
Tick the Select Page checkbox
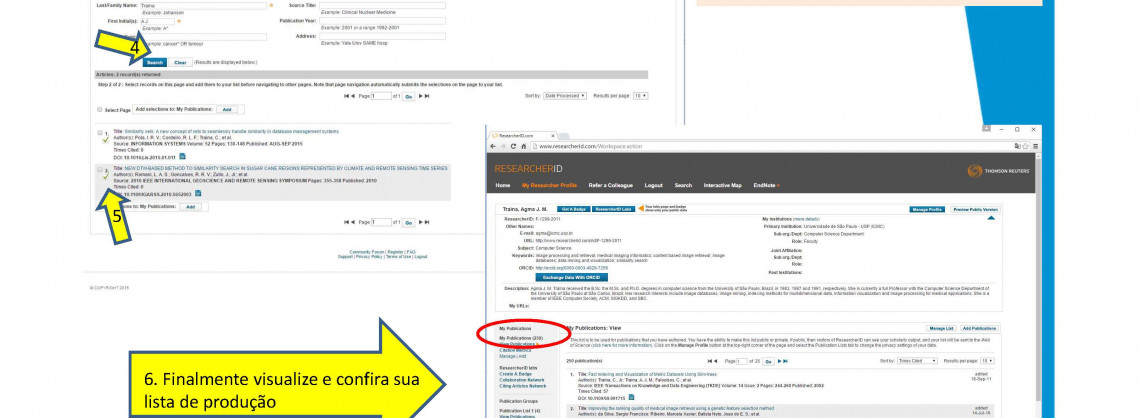pyautogui.click(x=100, y=110)
